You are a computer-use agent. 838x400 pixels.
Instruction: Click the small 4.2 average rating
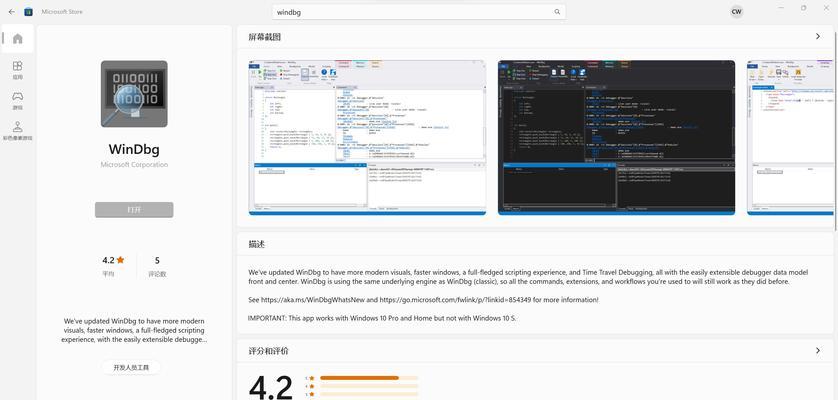tap(108, 260)
